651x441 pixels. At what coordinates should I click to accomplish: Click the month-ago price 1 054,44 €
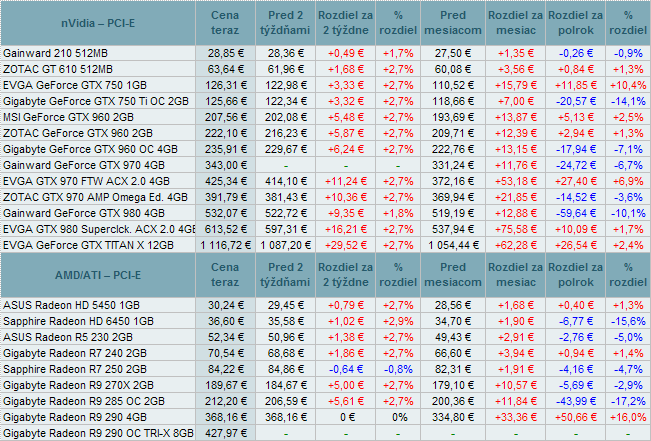click(453, 245)
